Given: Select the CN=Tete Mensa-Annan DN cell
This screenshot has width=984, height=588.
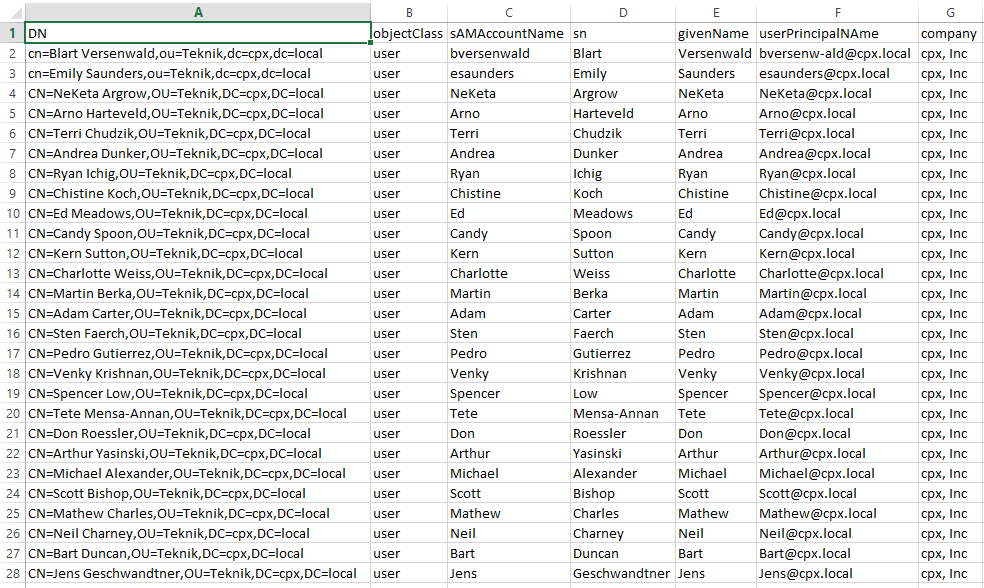Looking at the screenshot, I should point(198,414).
